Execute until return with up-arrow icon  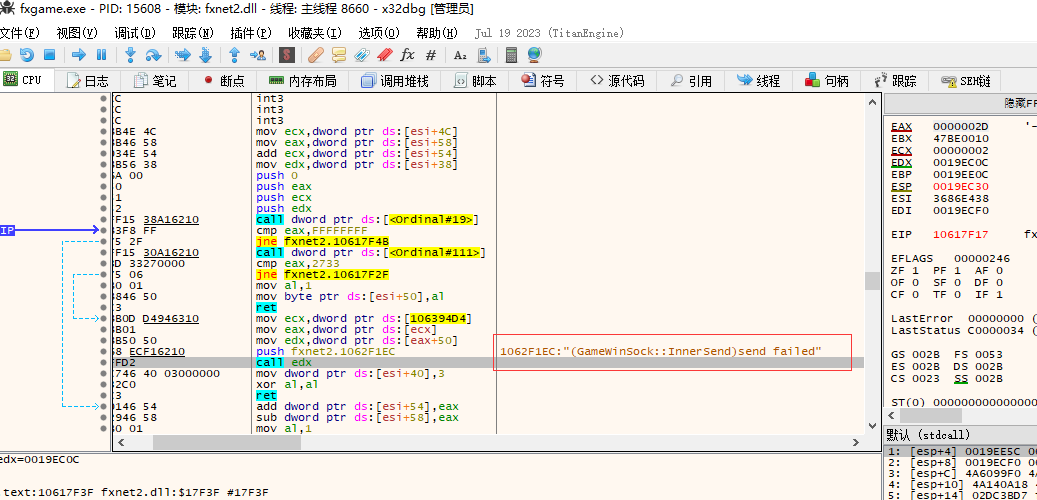click(234, 54)
